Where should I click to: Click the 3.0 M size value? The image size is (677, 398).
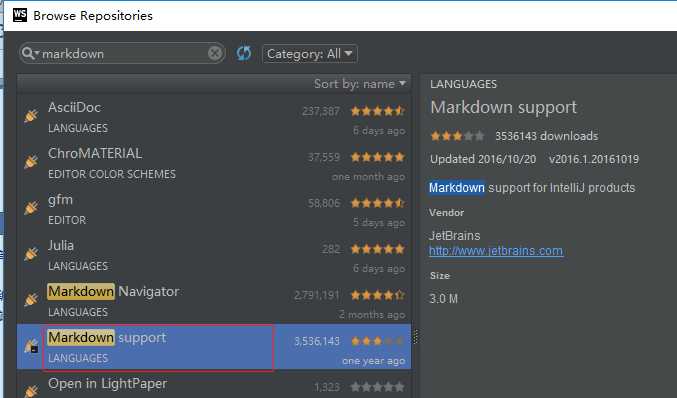pos(443,299)
